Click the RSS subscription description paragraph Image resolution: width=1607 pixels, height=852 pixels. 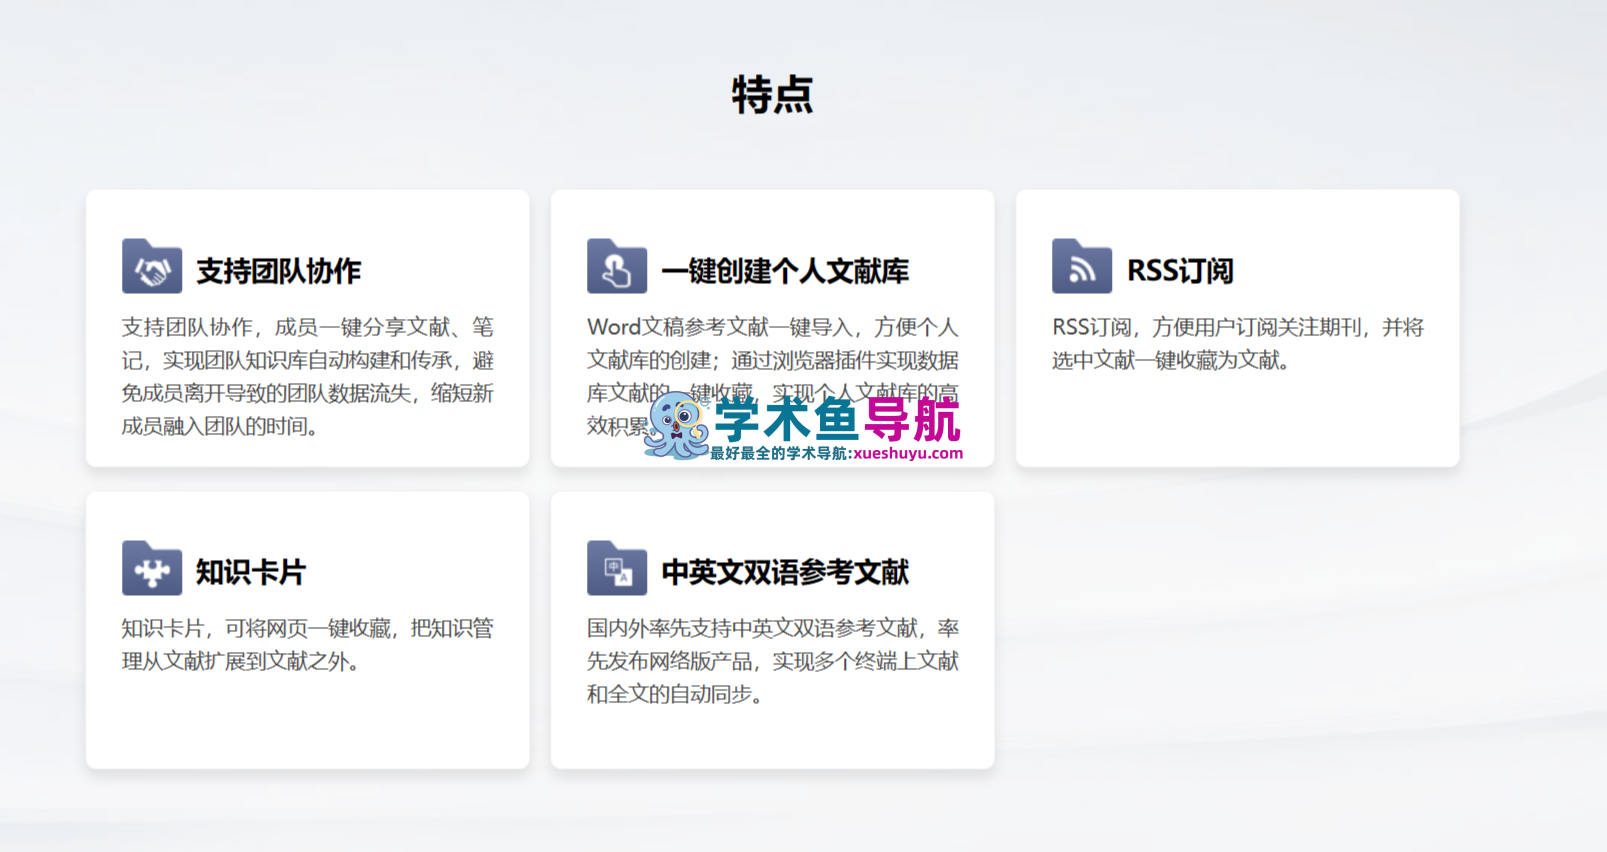pos(1237,343)
